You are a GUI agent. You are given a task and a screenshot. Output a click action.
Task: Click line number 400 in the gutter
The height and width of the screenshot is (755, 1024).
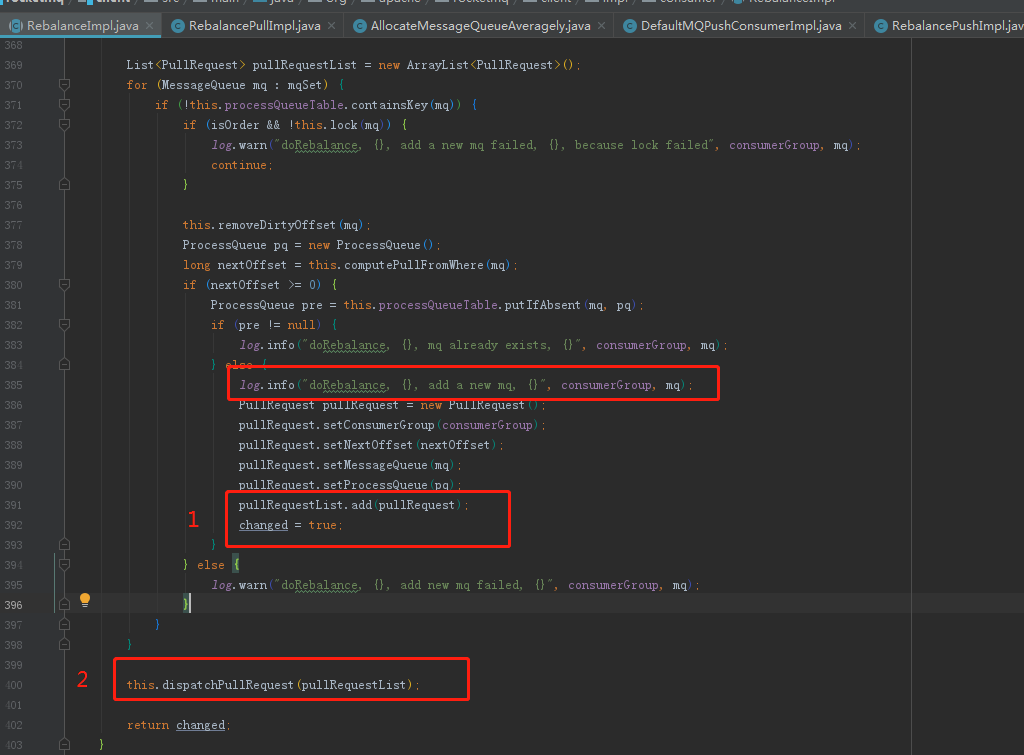[13, 684]
